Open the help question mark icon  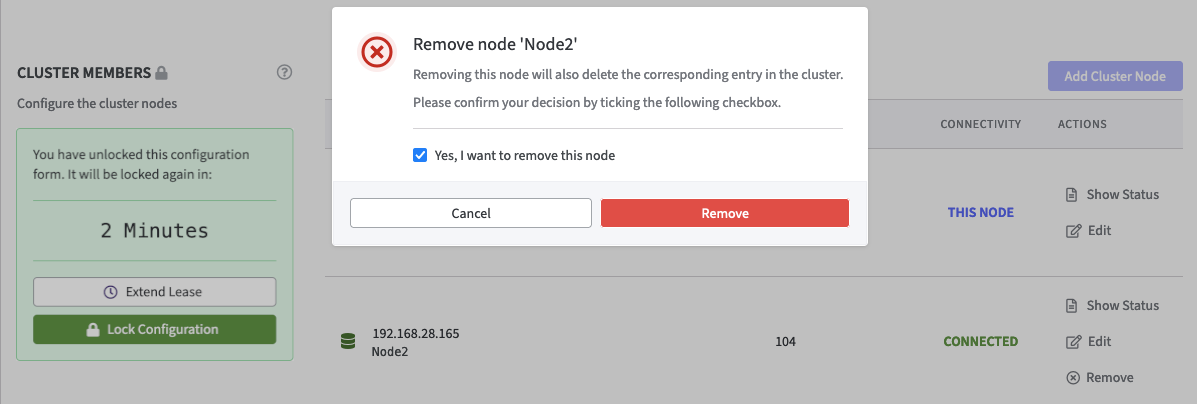pyautogui.click(x=284, y=72)
